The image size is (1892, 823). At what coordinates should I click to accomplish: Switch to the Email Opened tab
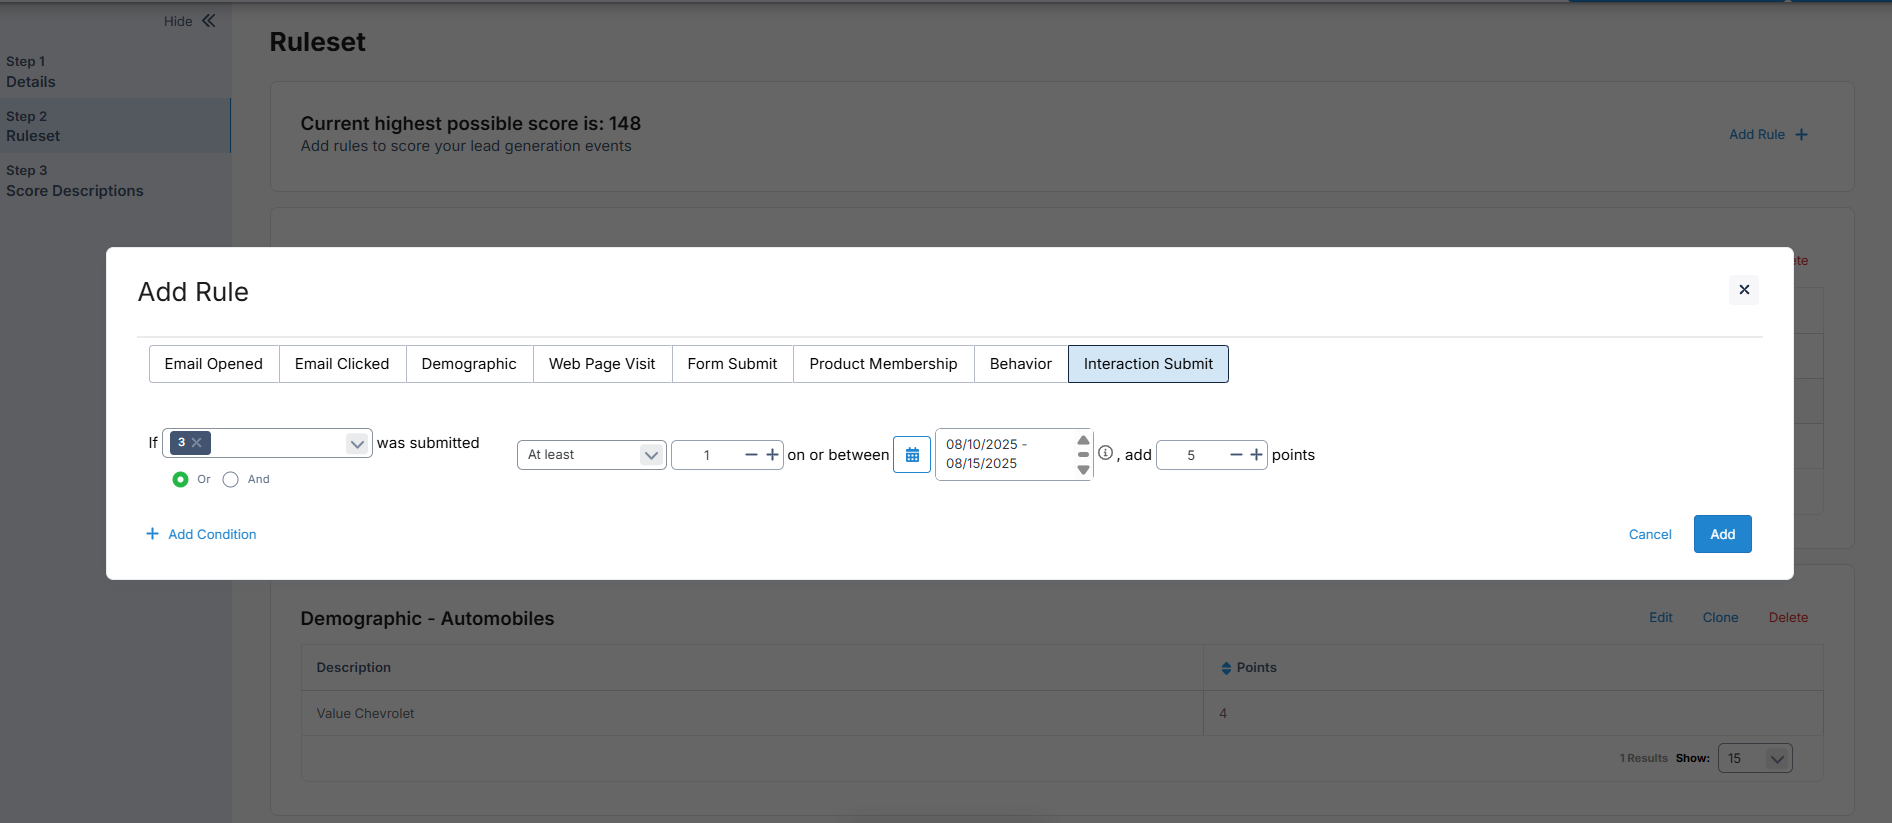pos(214,364)
